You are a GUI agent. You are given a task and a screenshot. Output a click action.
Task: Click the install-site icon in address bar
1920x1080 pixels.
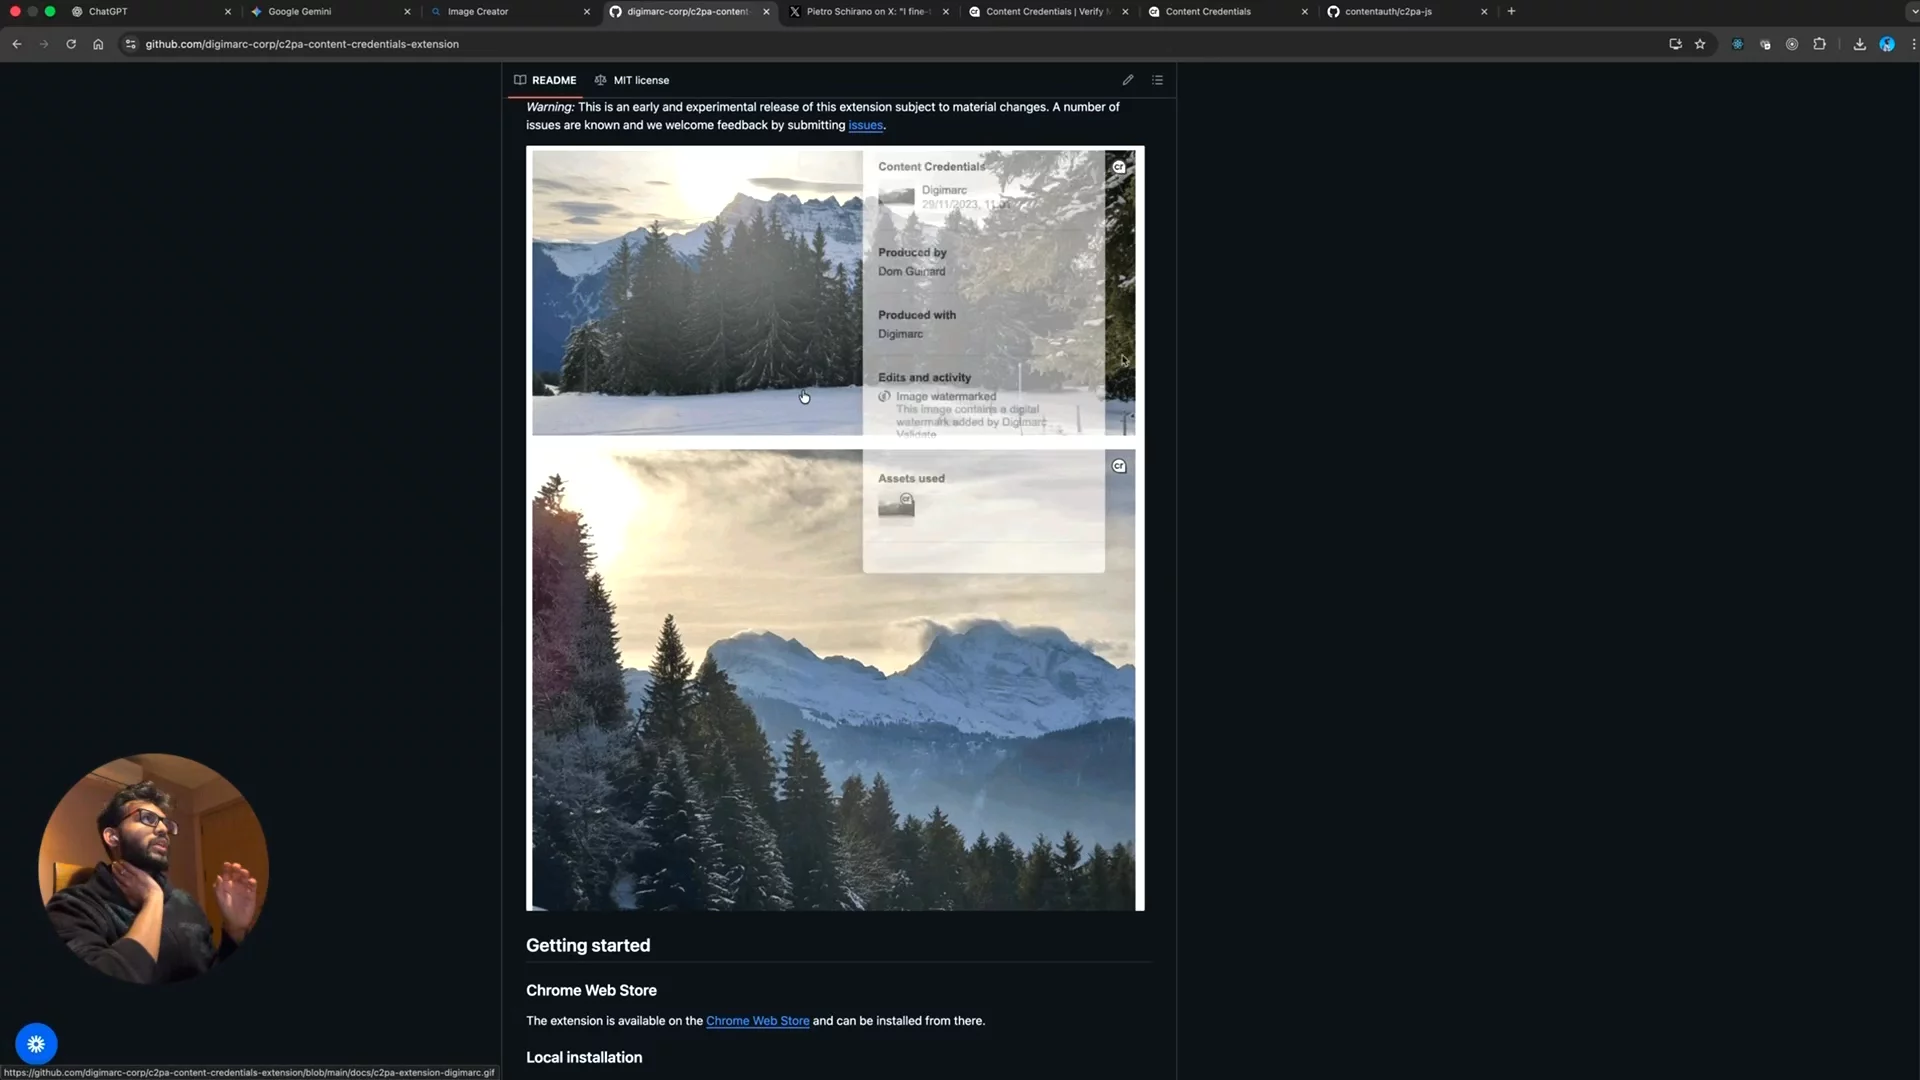1675,44
